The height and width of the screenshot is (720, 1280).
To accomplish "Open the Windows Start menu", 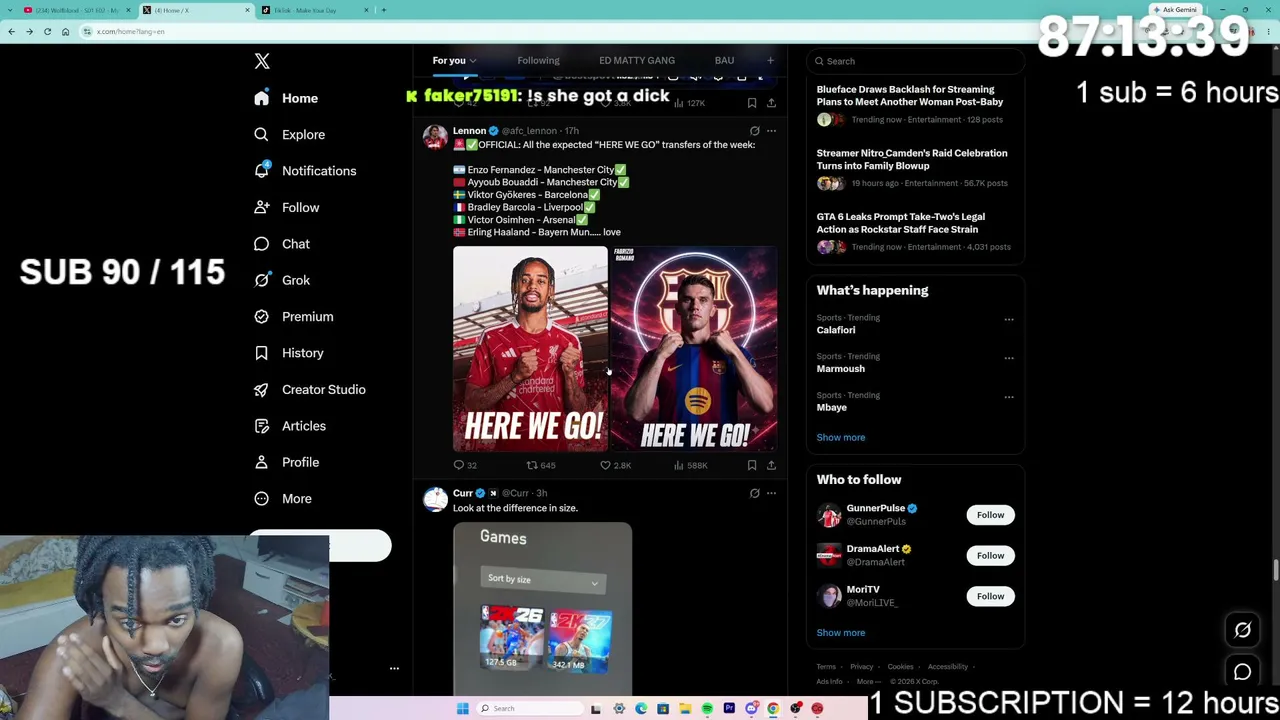I will pyautogui.click(x=462, y=709).
